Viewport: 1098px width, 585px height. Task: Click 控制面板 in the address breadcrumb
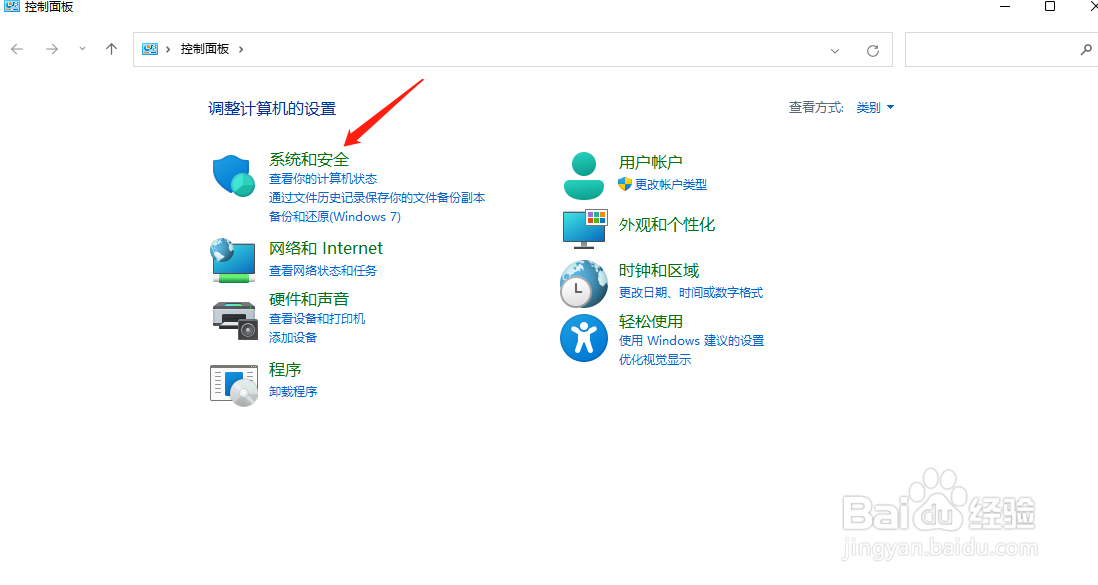click(204, 49)
